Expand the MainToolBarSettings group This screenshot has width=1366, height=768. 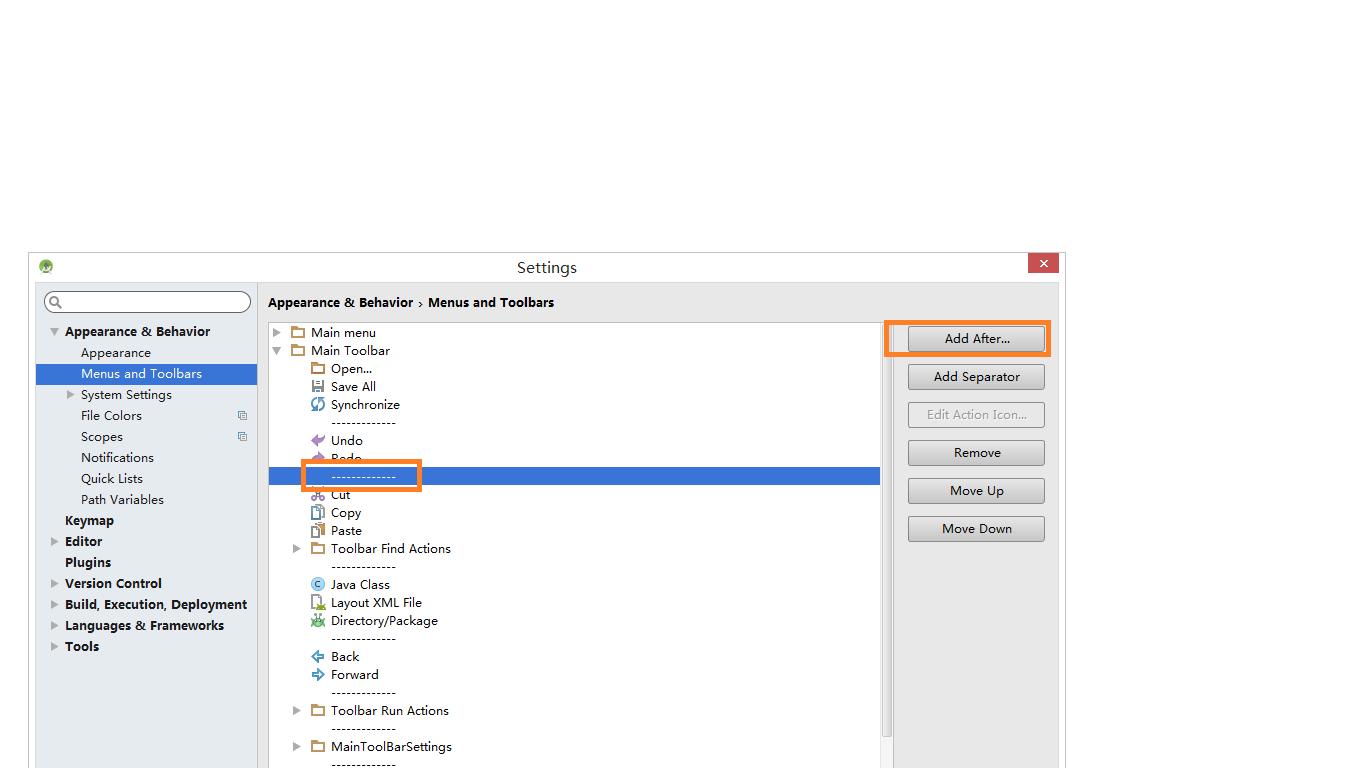(297, 746)
